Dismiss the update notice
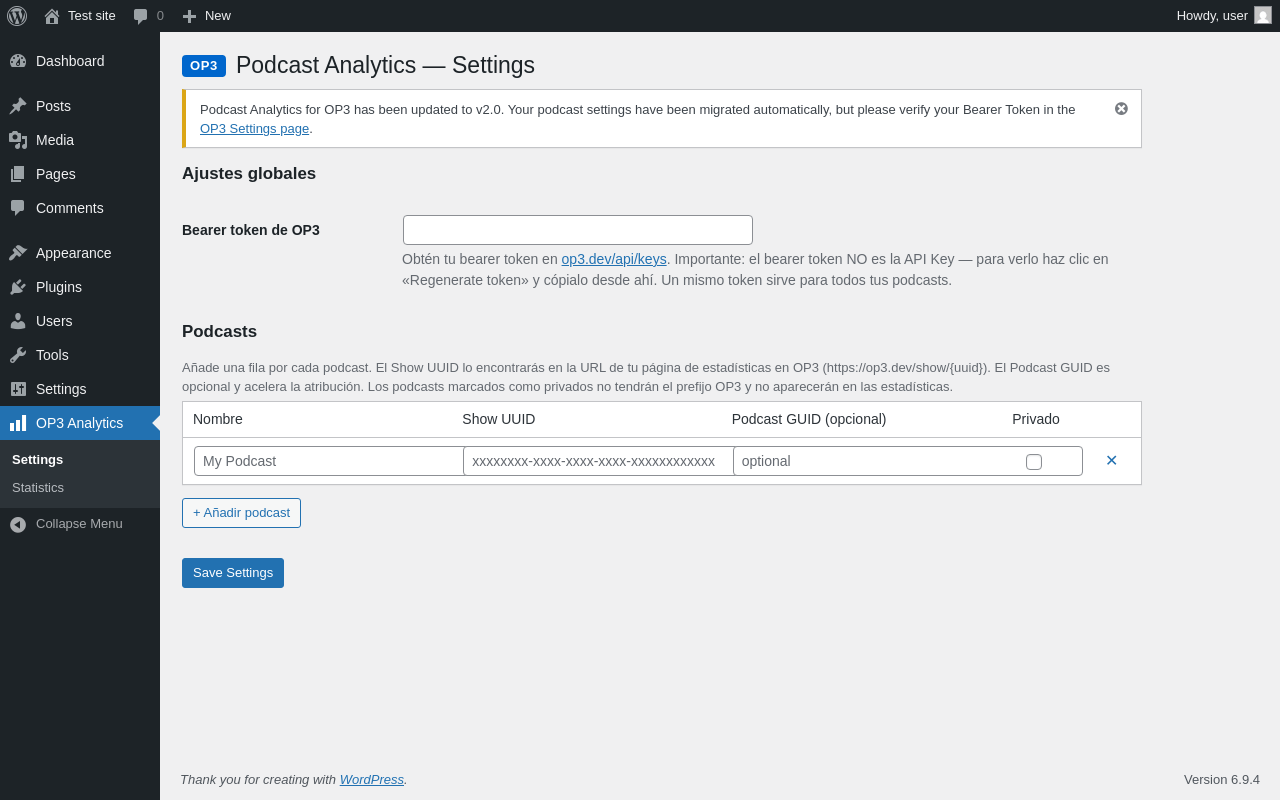This screenshot has width=1280, height=800. click(x=1121, y=109)
